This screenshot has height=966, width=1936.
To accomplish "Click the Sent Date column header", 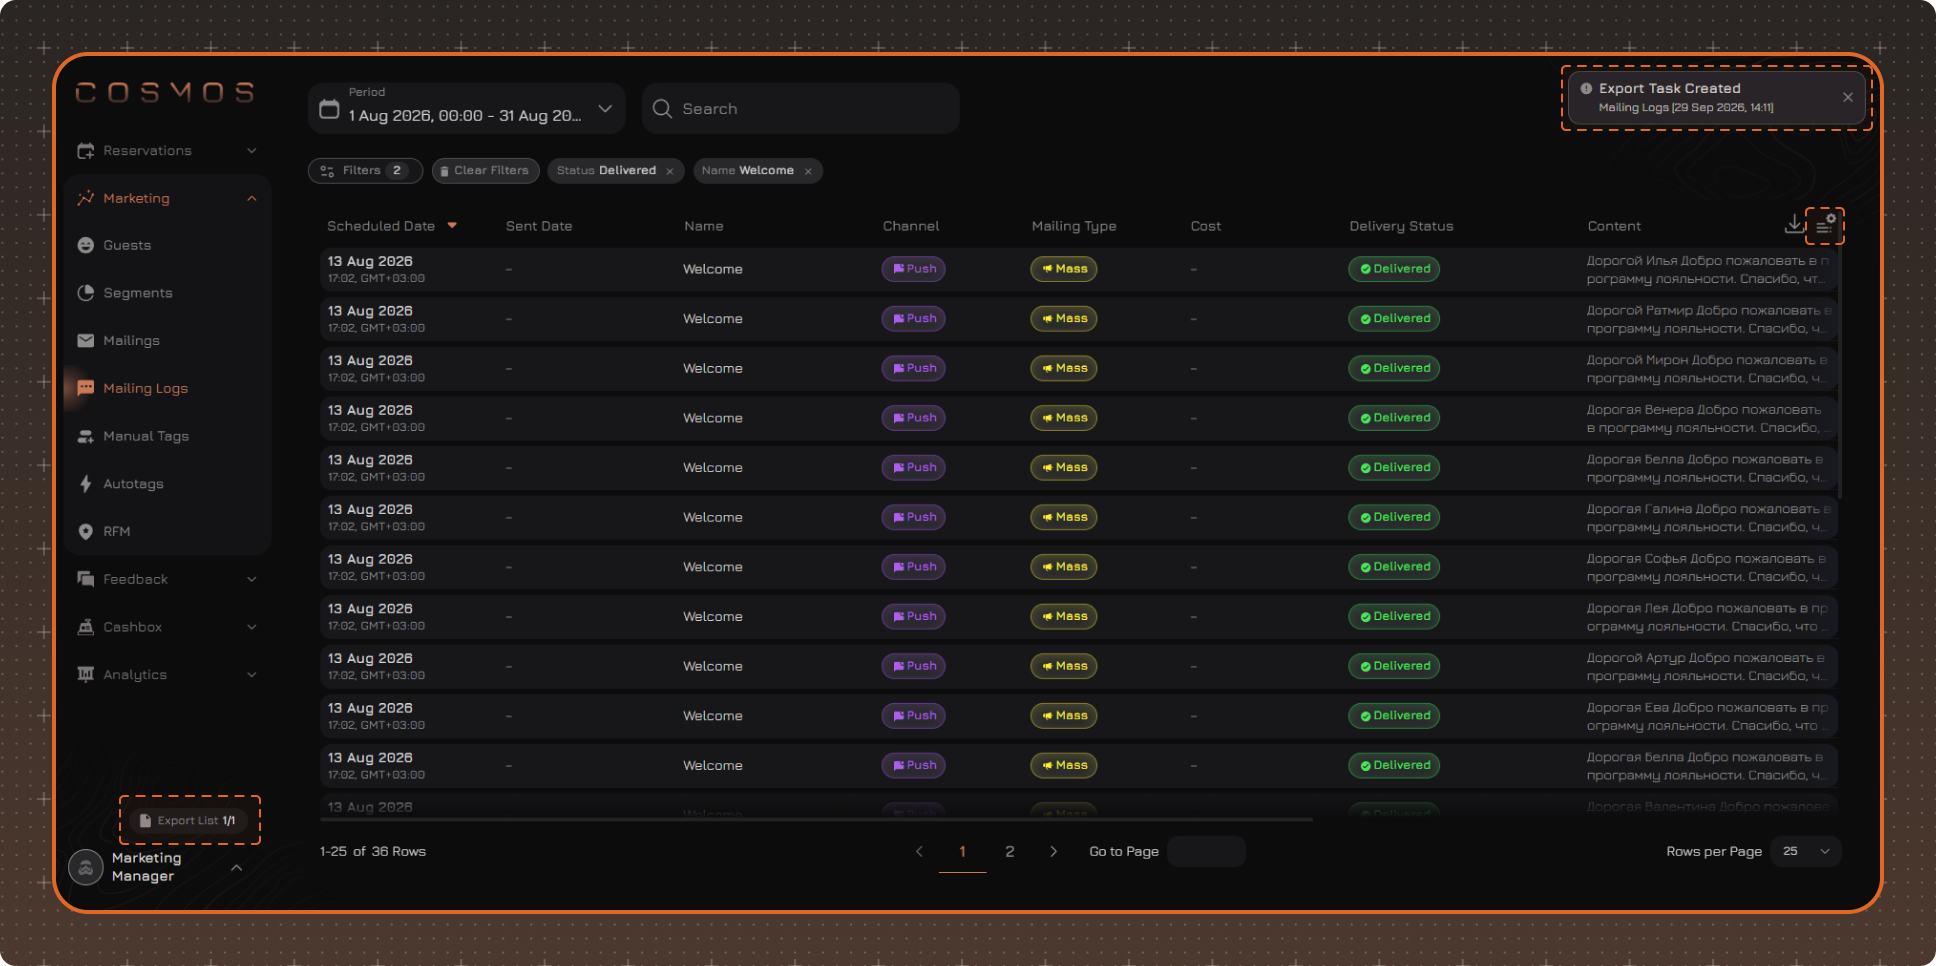I will (x=539, y=226).
